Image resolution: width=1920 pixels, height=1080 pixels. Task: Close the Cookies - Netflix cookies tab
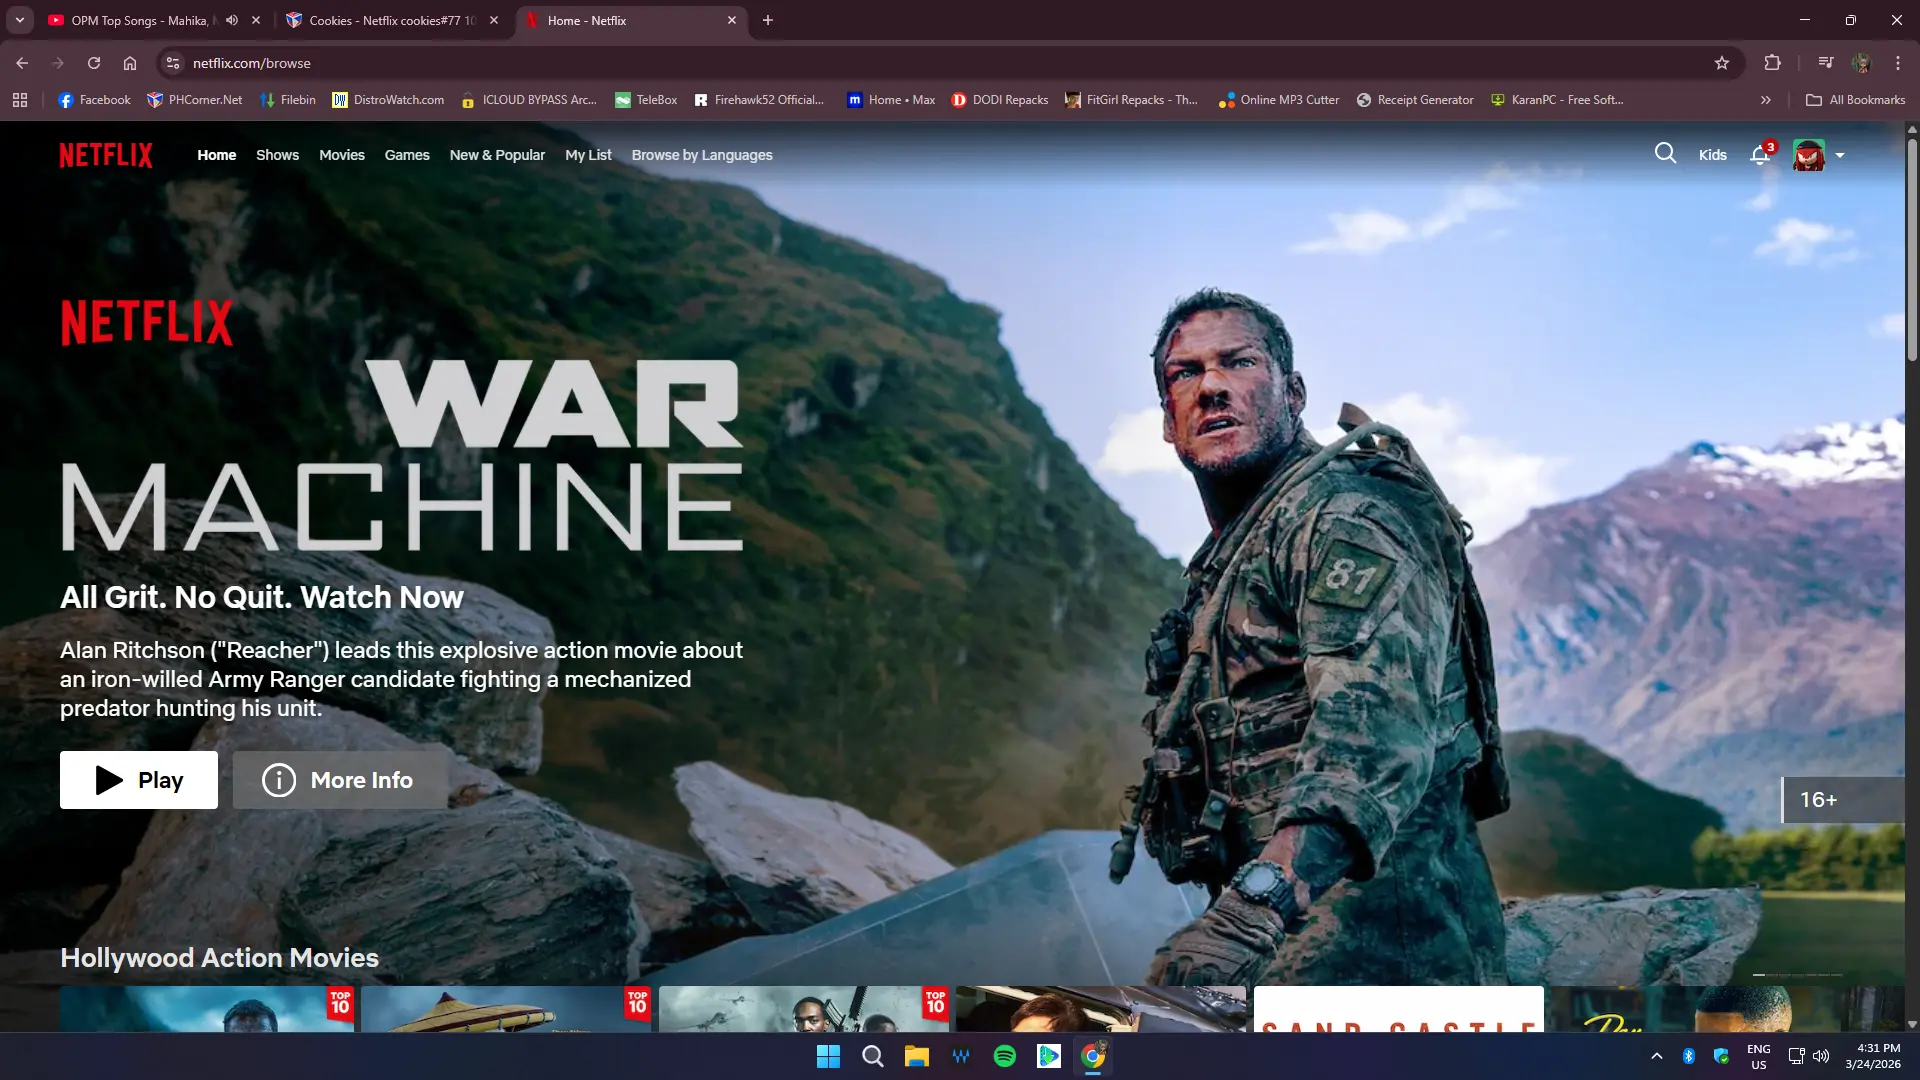point(494,20)
